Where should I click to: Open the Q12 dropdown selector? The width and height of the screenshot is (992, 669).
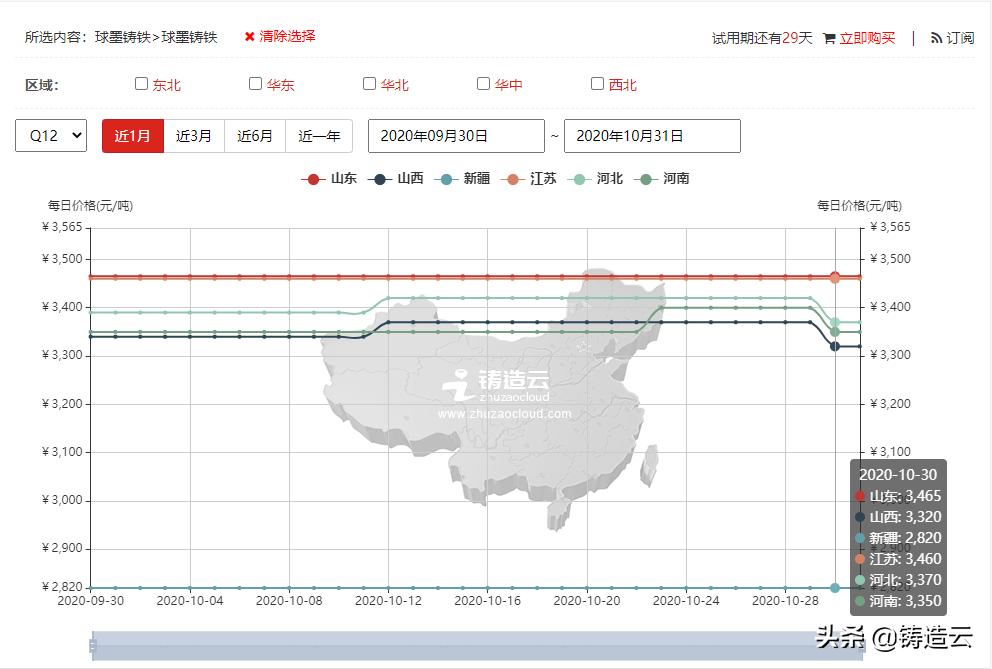(50, 136)
